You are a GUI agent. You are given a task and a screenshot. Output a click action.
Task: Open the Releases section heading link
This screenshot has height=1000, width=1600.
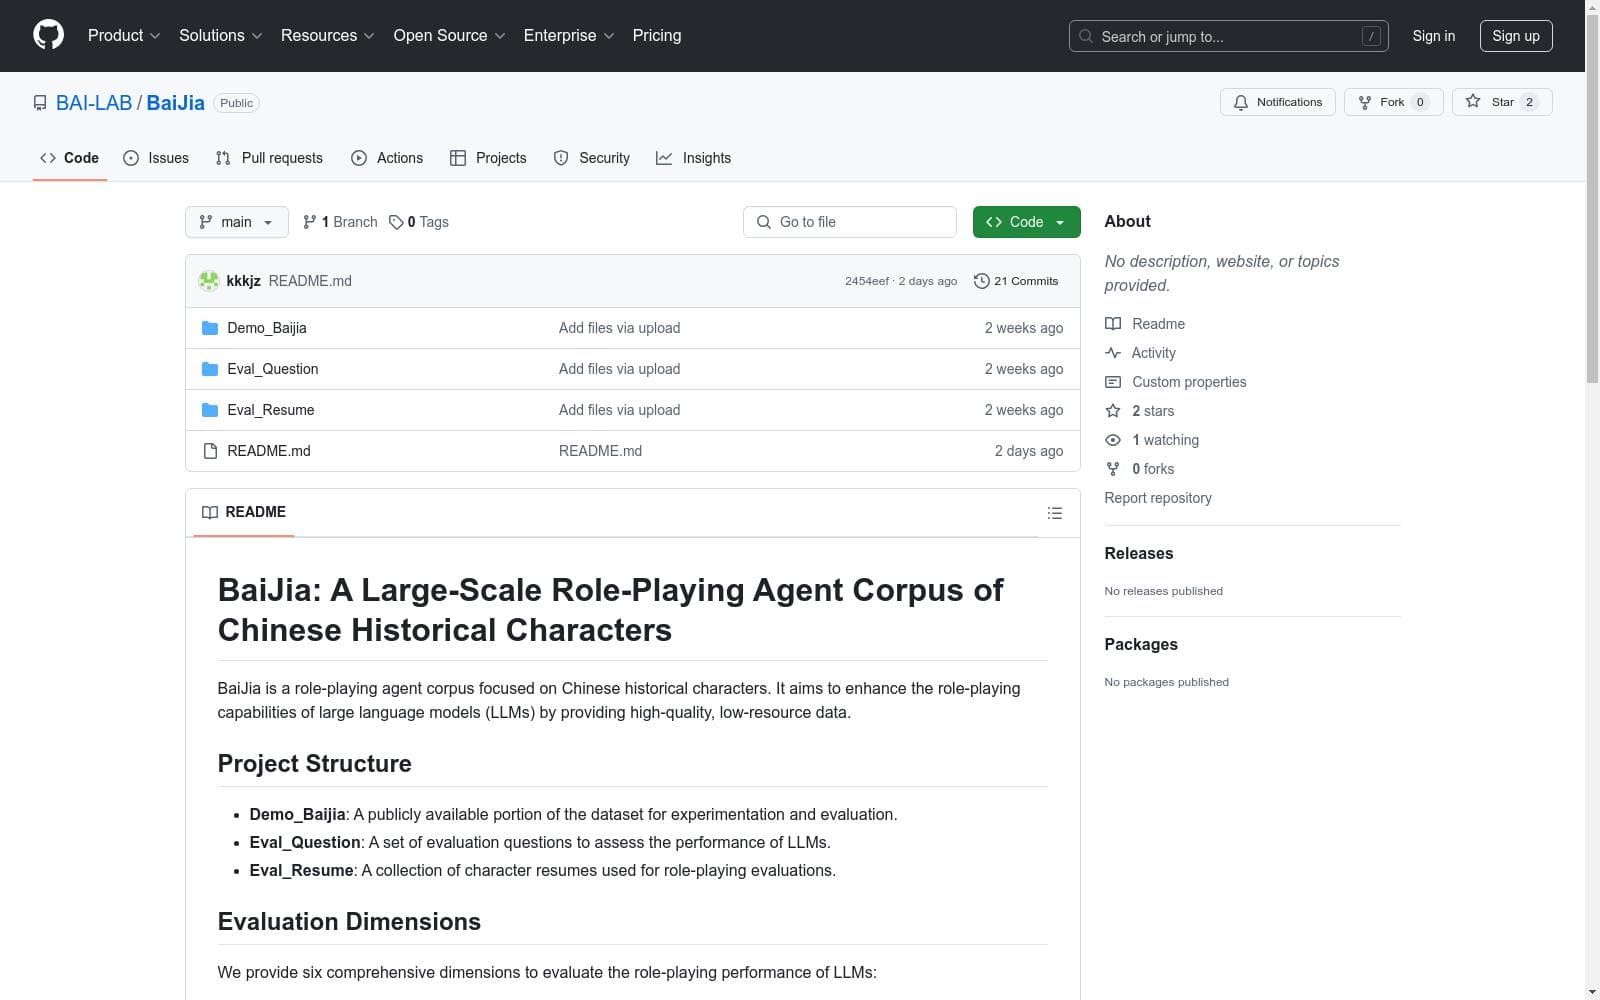pos(1139,553)
